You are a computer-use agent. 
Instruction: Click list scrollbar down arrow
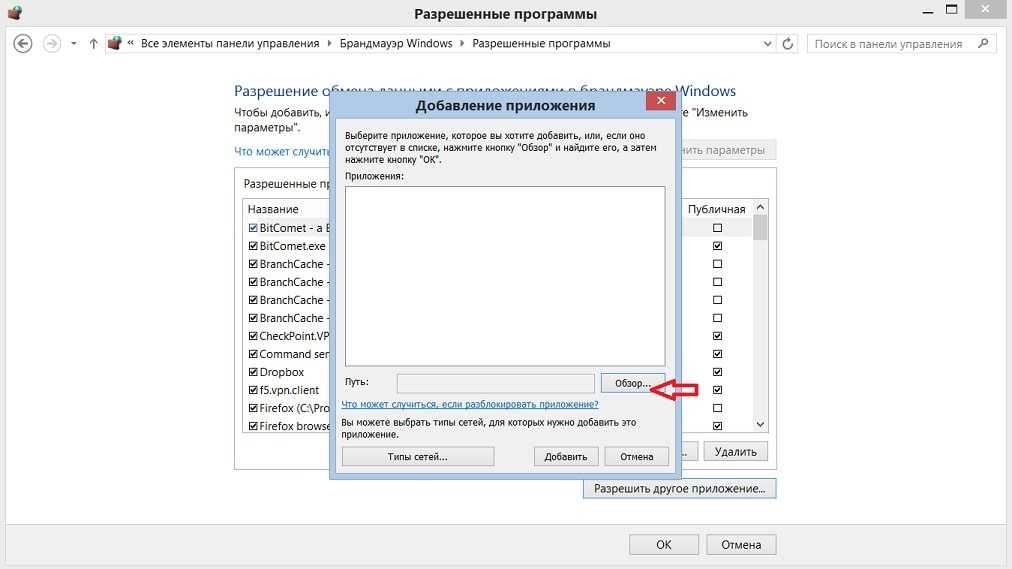(x=760, y=424)
